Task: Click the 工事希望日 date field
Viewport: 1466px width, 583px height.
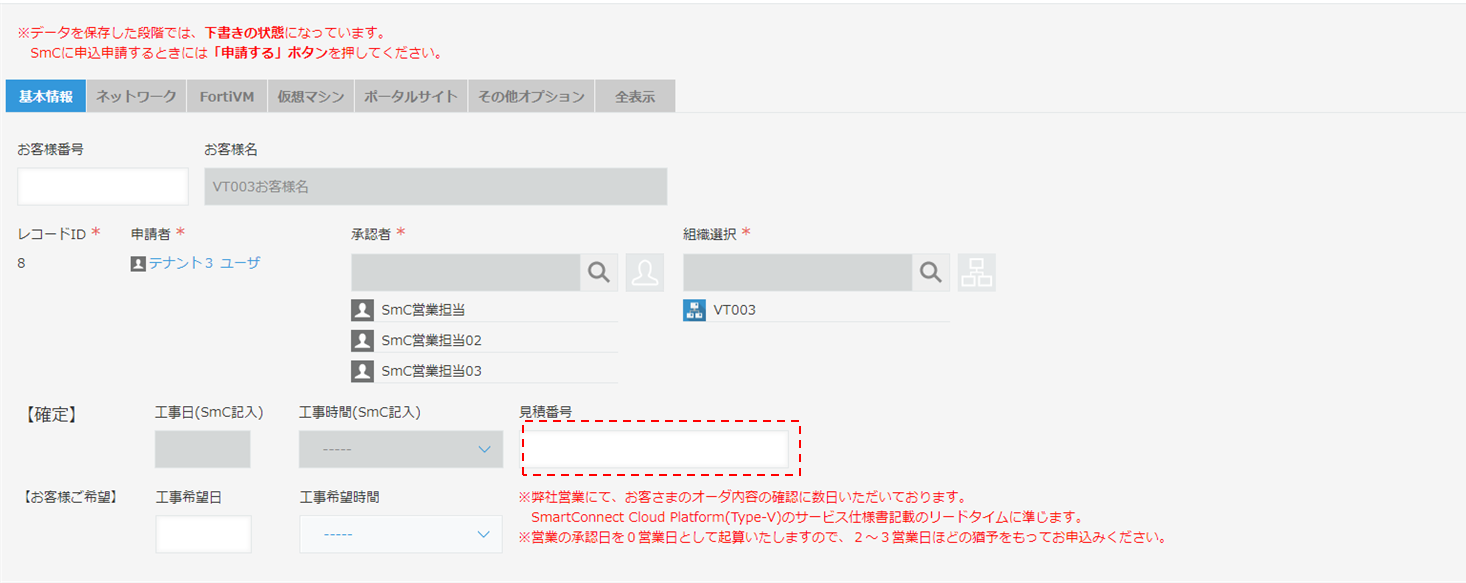Action: (204, 534)
